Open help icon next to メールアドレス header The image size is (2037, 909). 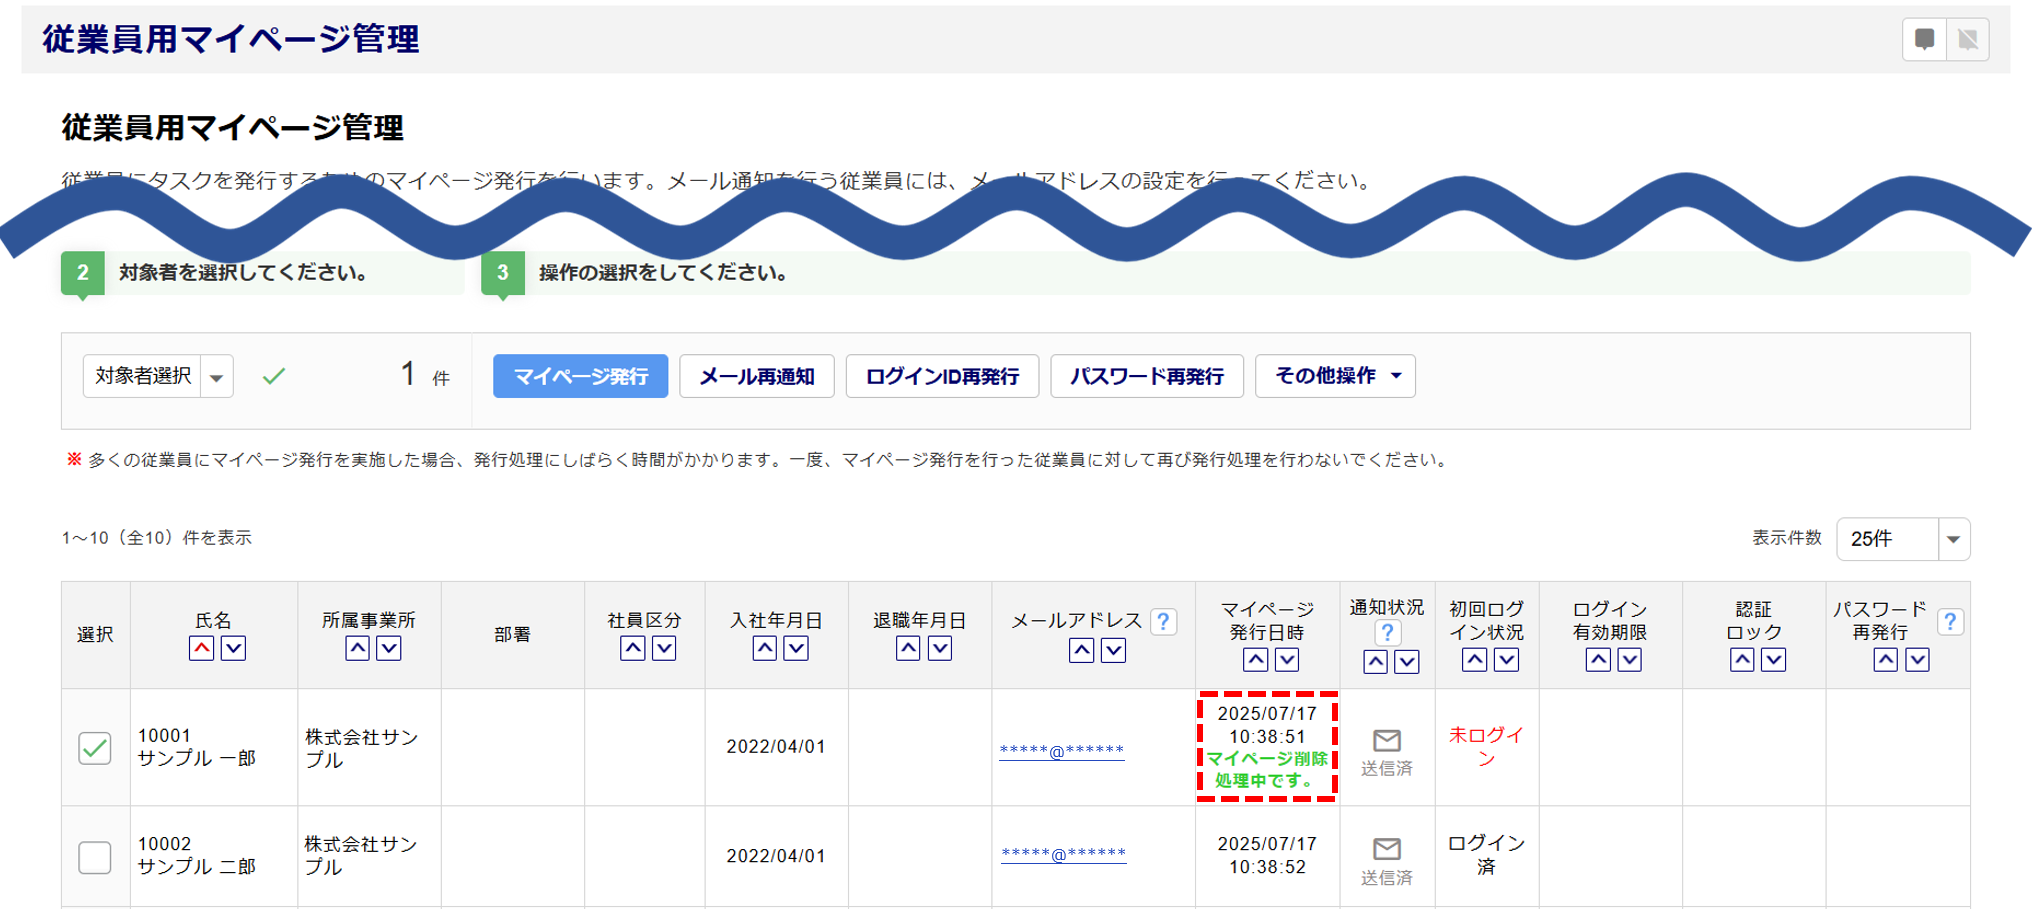coord(1163,621)
